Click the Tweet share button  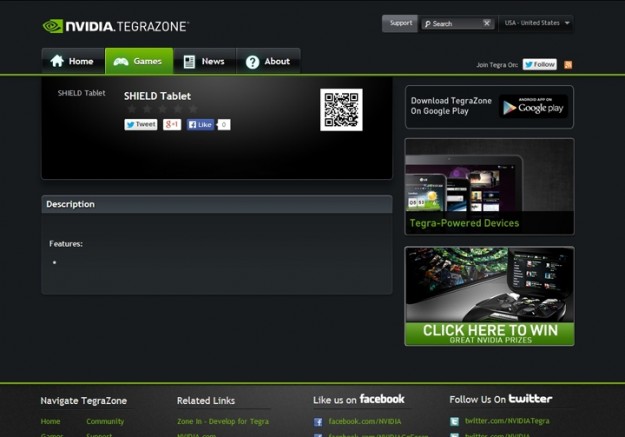140,125
